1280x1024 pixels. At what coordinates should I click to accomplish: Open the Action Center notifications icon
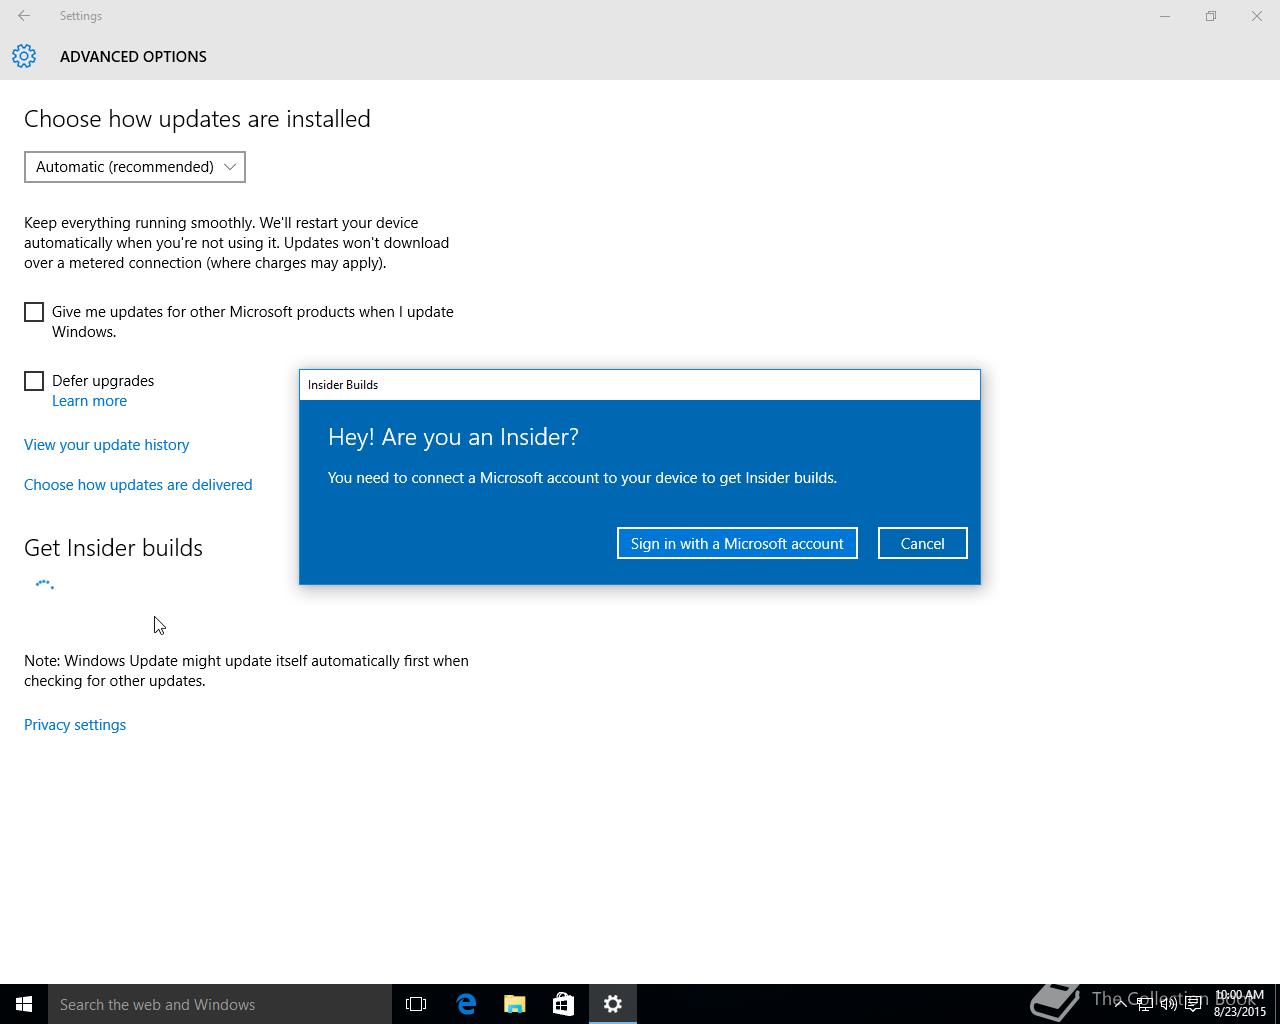tap(1193, 1004)
